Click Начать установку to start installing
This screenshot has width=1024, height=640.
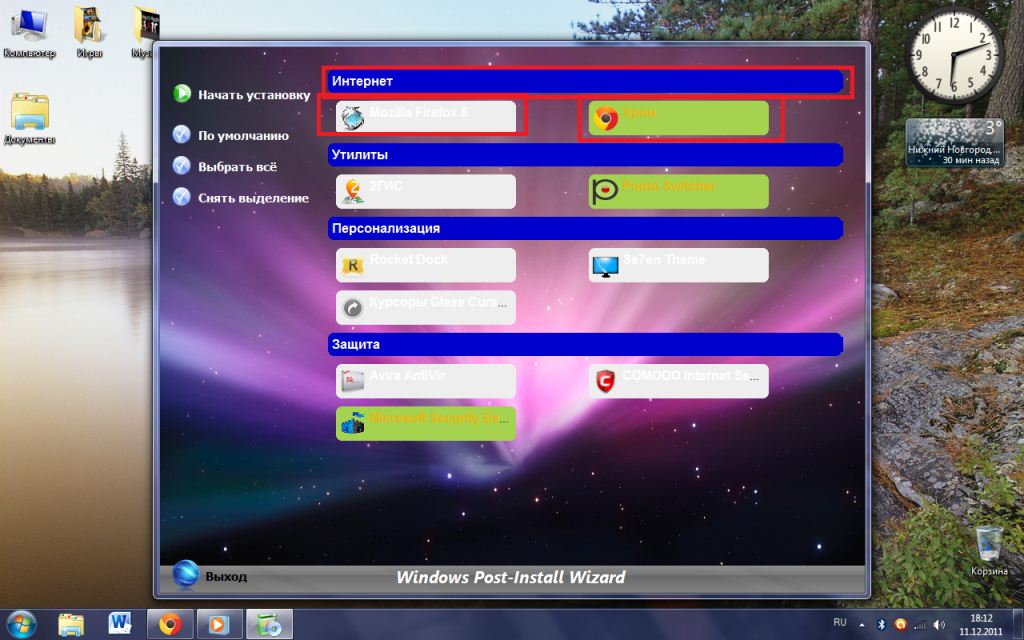[x=242, y=95]
